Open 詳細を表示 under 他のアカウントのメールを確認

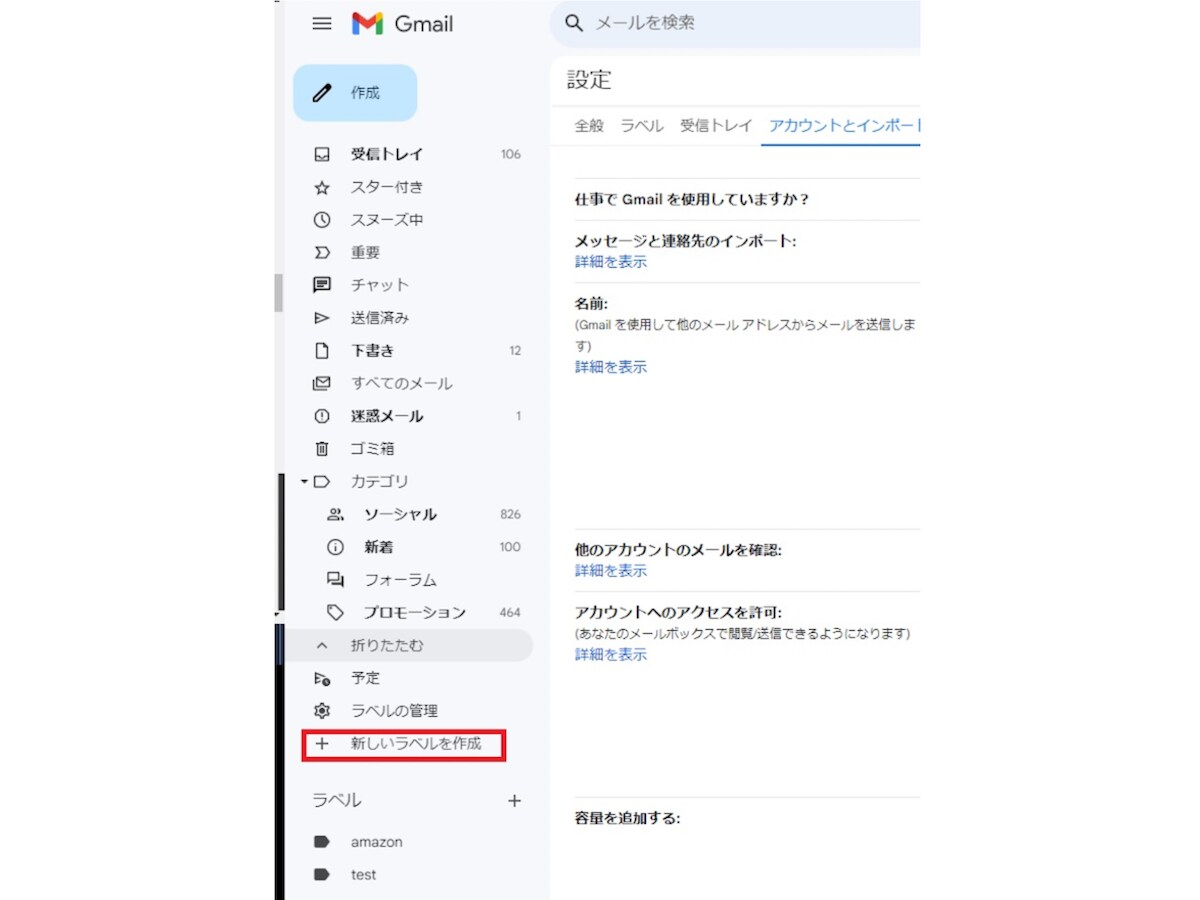click(611, 571)
